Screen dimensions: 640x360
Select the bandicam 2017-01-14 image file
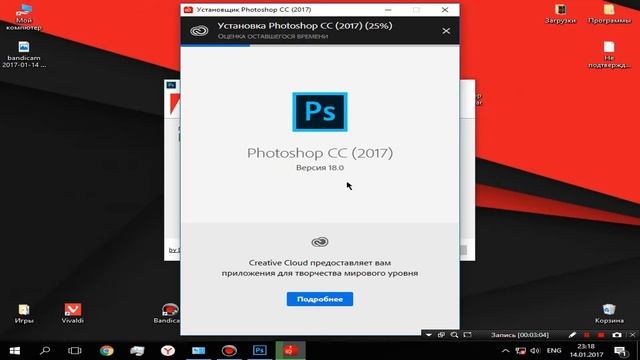pos(24,55)
